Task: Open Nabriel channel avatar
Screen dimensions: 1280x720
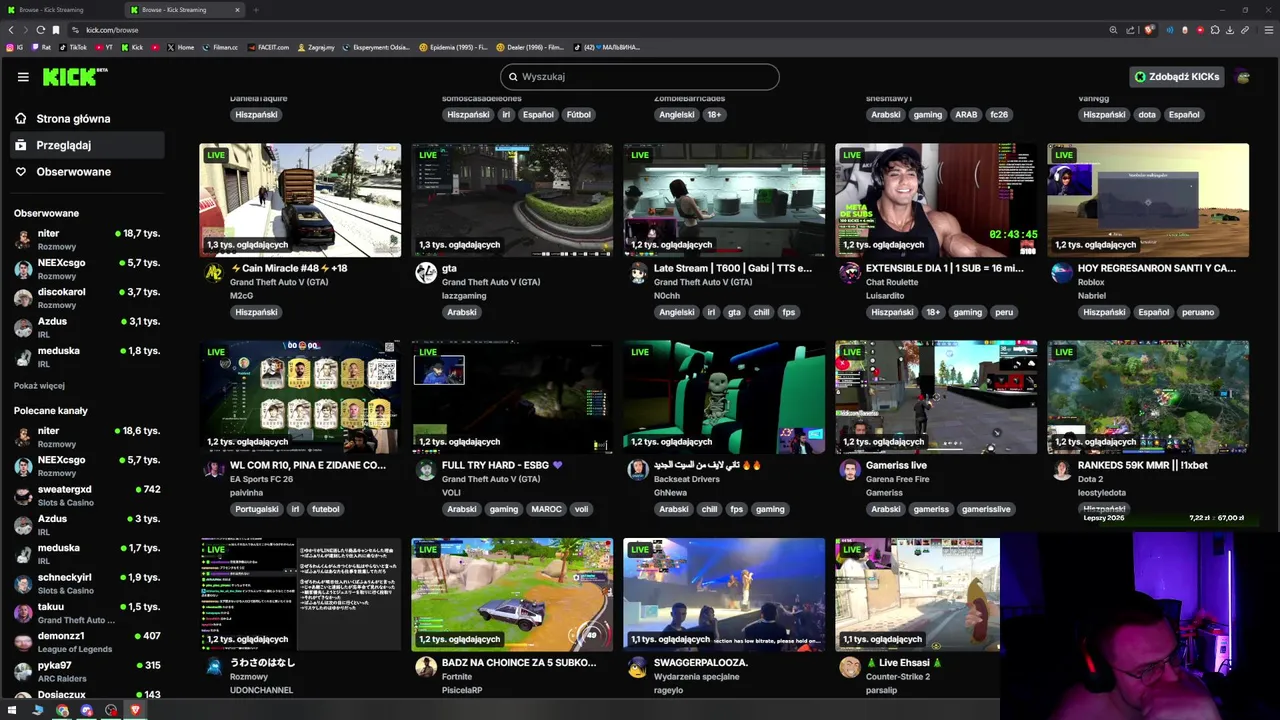Action: [1062, 273]
